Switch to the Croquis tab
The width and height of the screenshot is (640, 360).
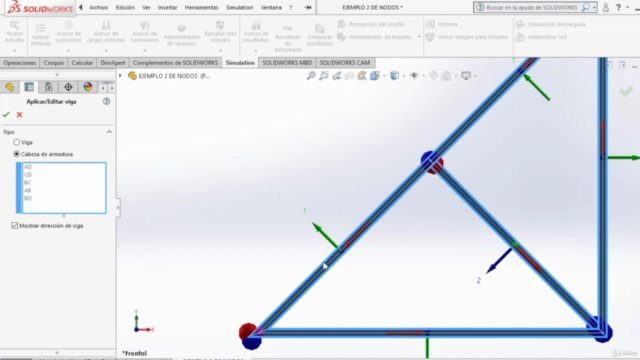(x=54, y=62)
